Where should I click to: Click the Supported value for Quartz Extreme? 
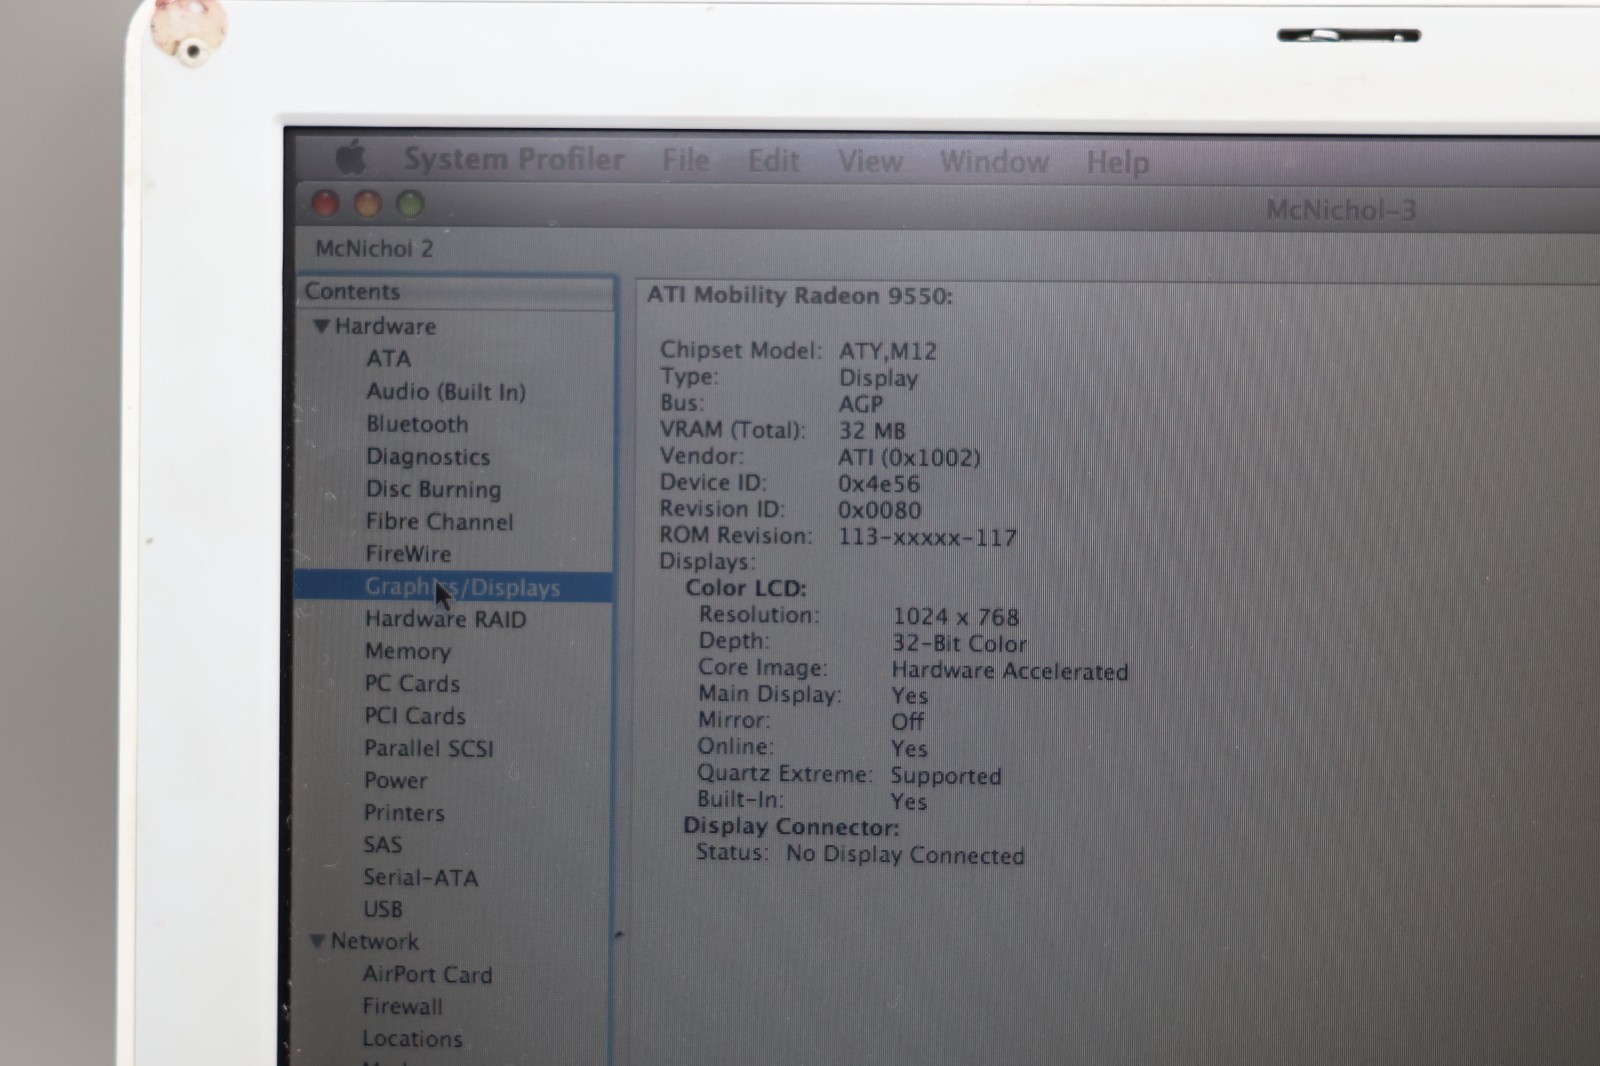945,776
